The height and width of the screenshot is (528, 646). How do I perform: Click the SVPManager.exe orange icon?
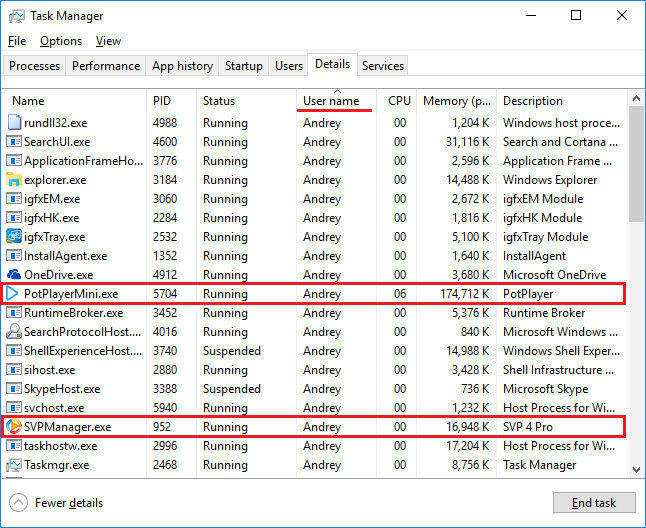pyautogui.click(x=13, y=427)
